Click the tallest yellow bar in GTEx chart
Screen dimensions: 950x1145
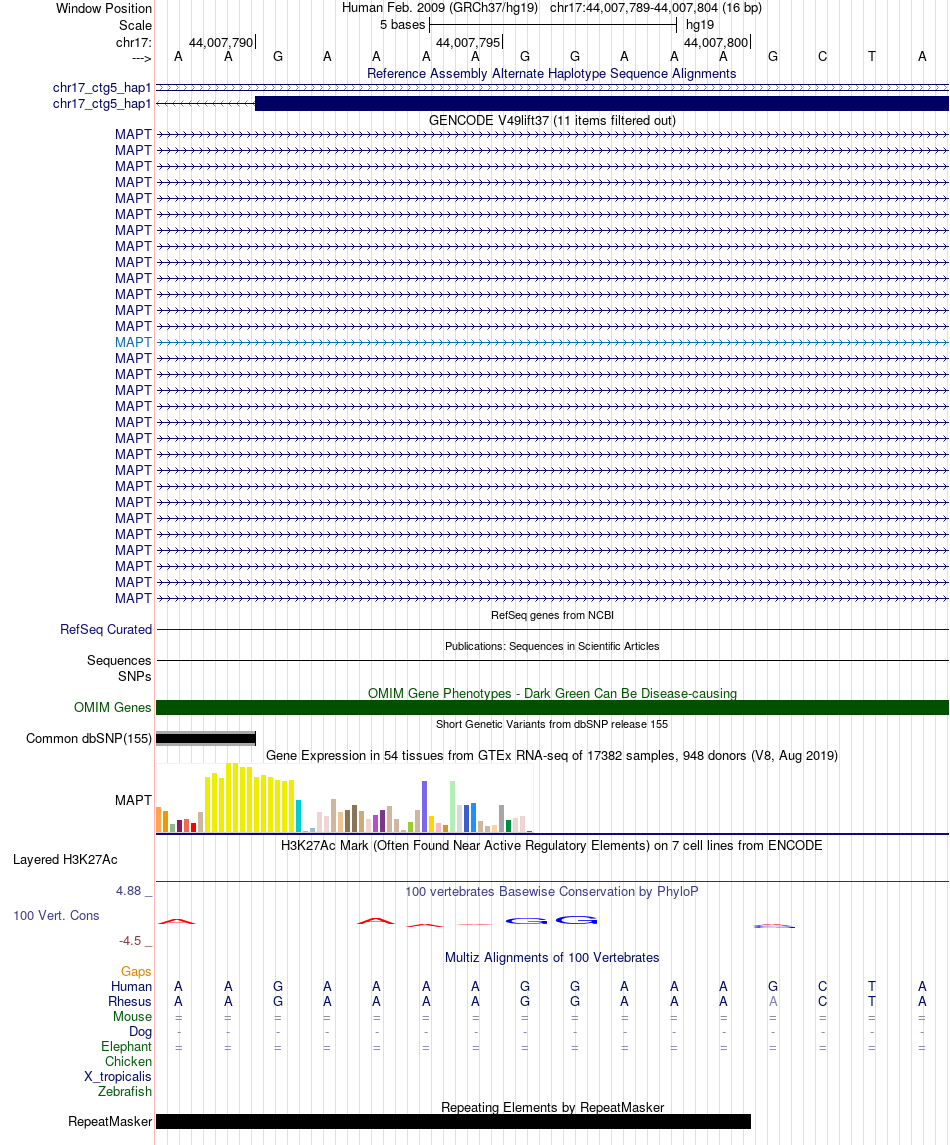(229, 797)
